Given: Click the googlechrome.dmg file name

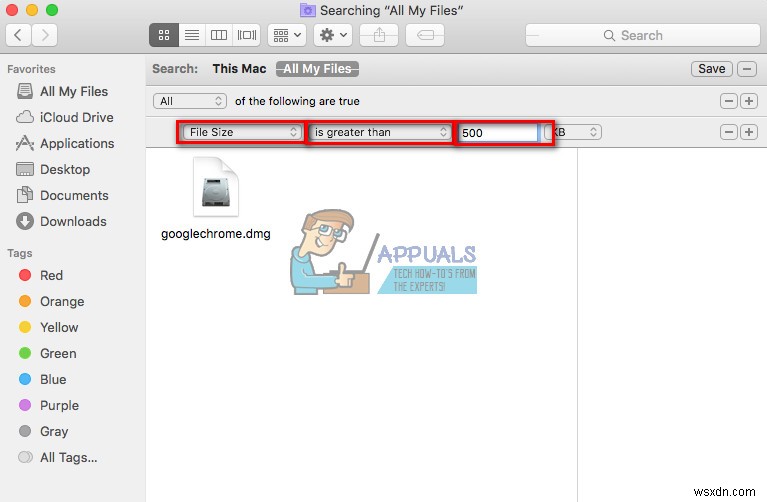Looking at the screenshot, I should tap(216, 234).
